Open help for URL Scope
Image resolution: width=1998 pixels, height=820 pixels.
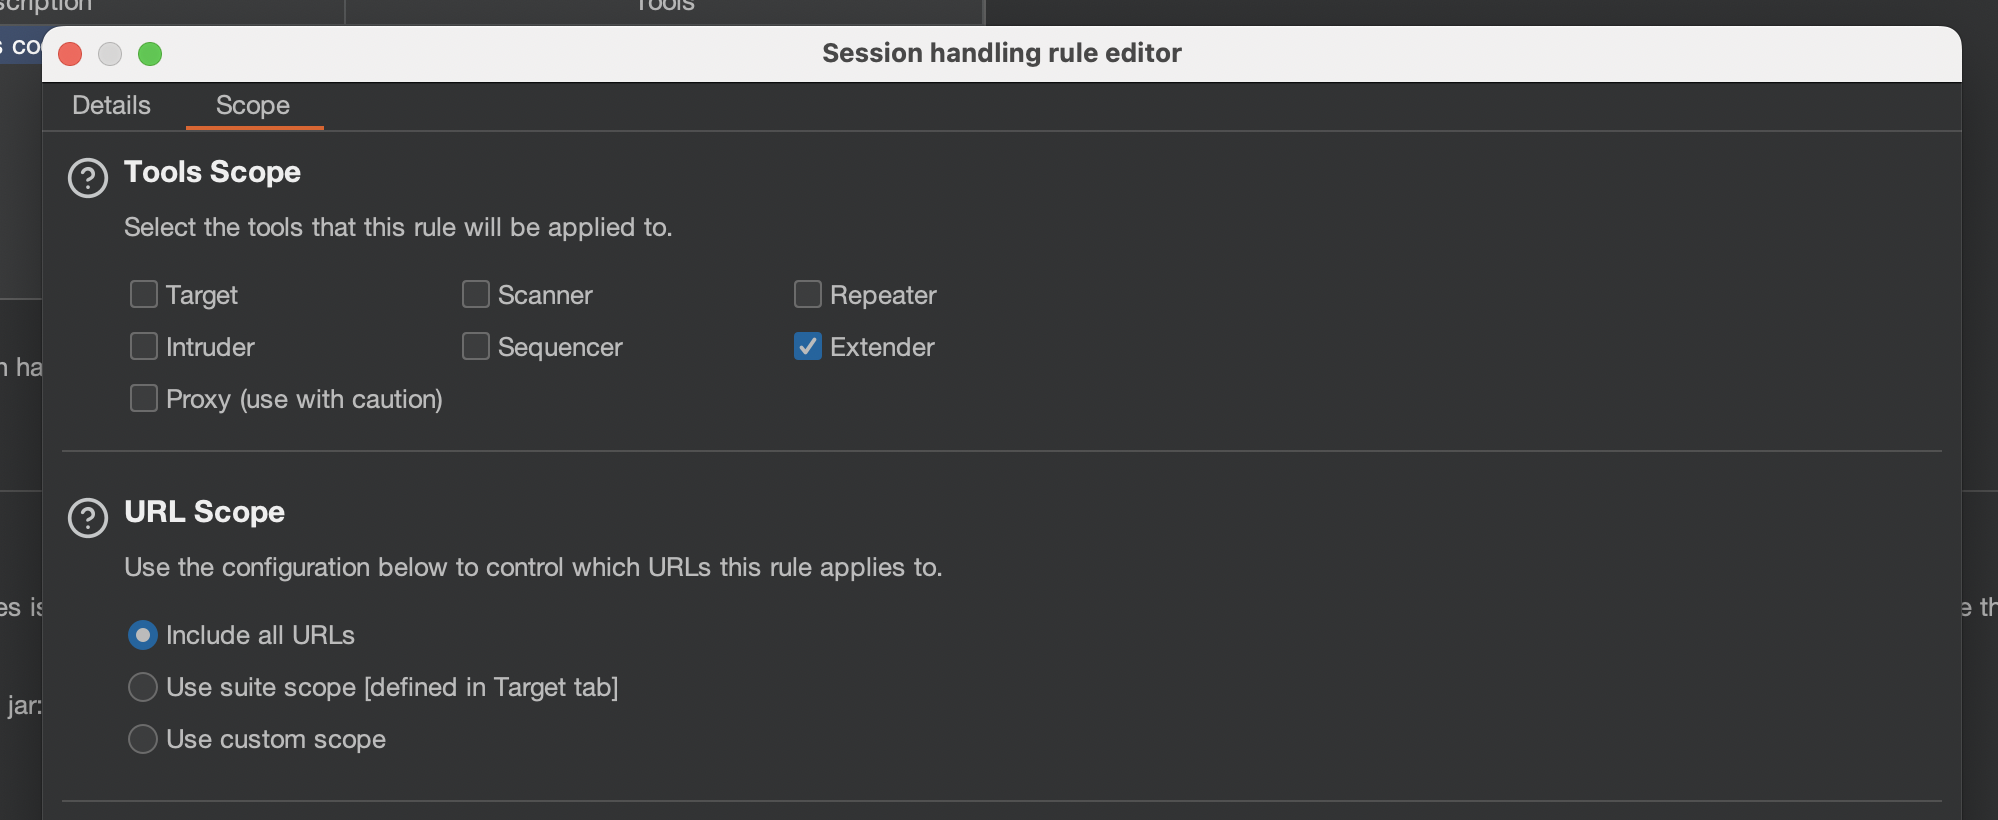point(88,518)
